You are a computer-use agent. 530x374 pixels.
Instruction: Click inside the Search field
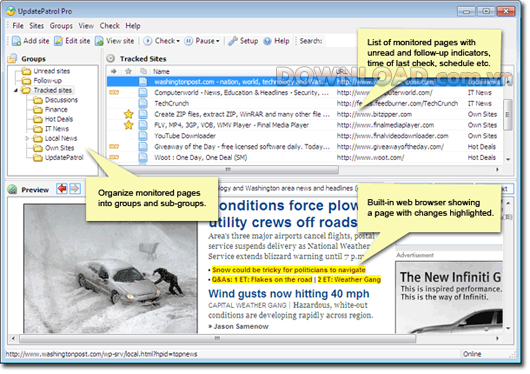click(341, 41)
